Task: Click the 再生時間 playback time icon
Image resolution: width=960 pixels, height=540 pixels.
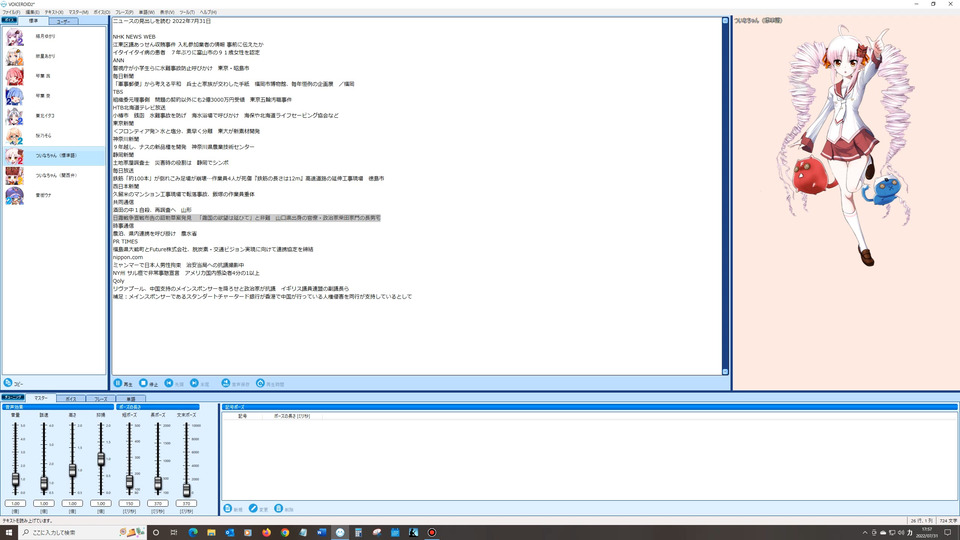Action: pos(260,383)
